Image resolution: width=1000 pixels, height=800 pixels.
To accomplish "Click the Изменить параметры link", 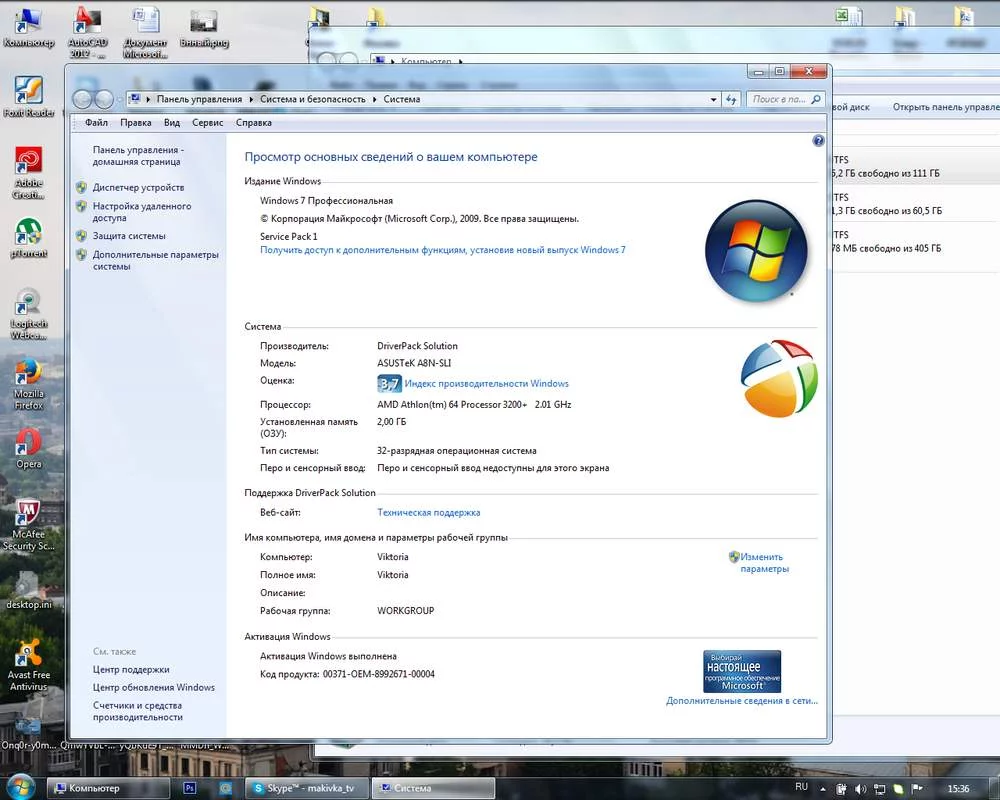I will (763, 563).
